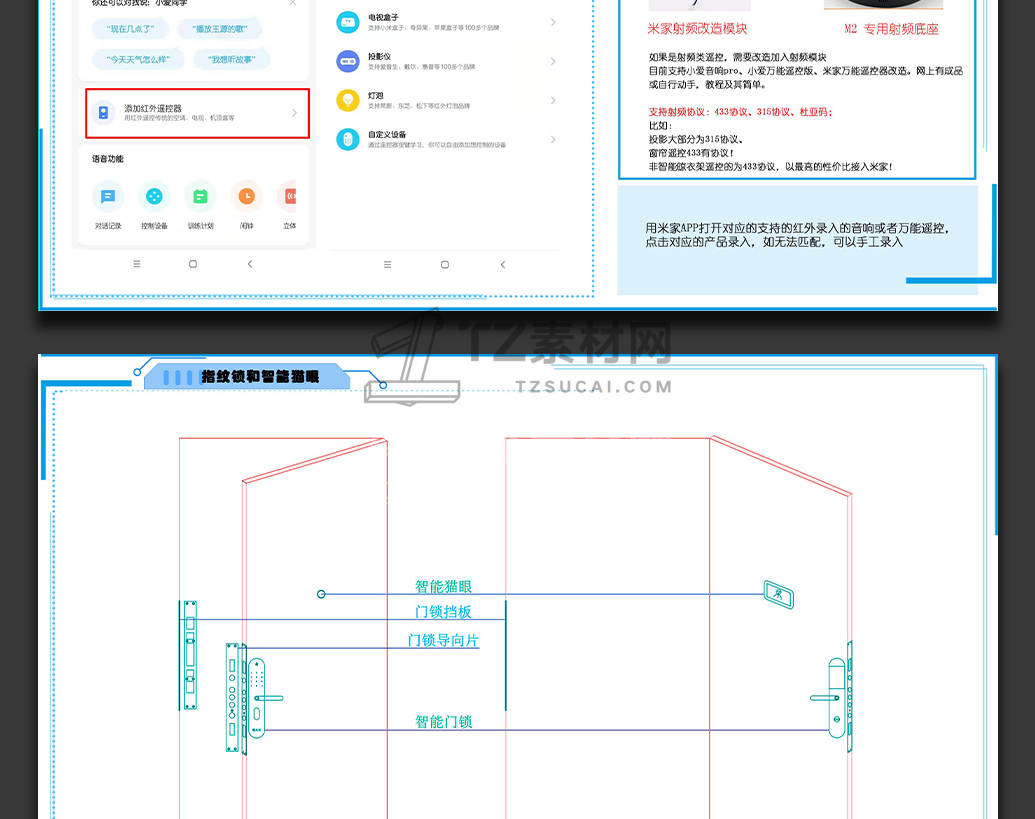Click the smart lock inner handle on the right door
The height and width of the screenshot is (819, 1035).
[x=834, y=698]
